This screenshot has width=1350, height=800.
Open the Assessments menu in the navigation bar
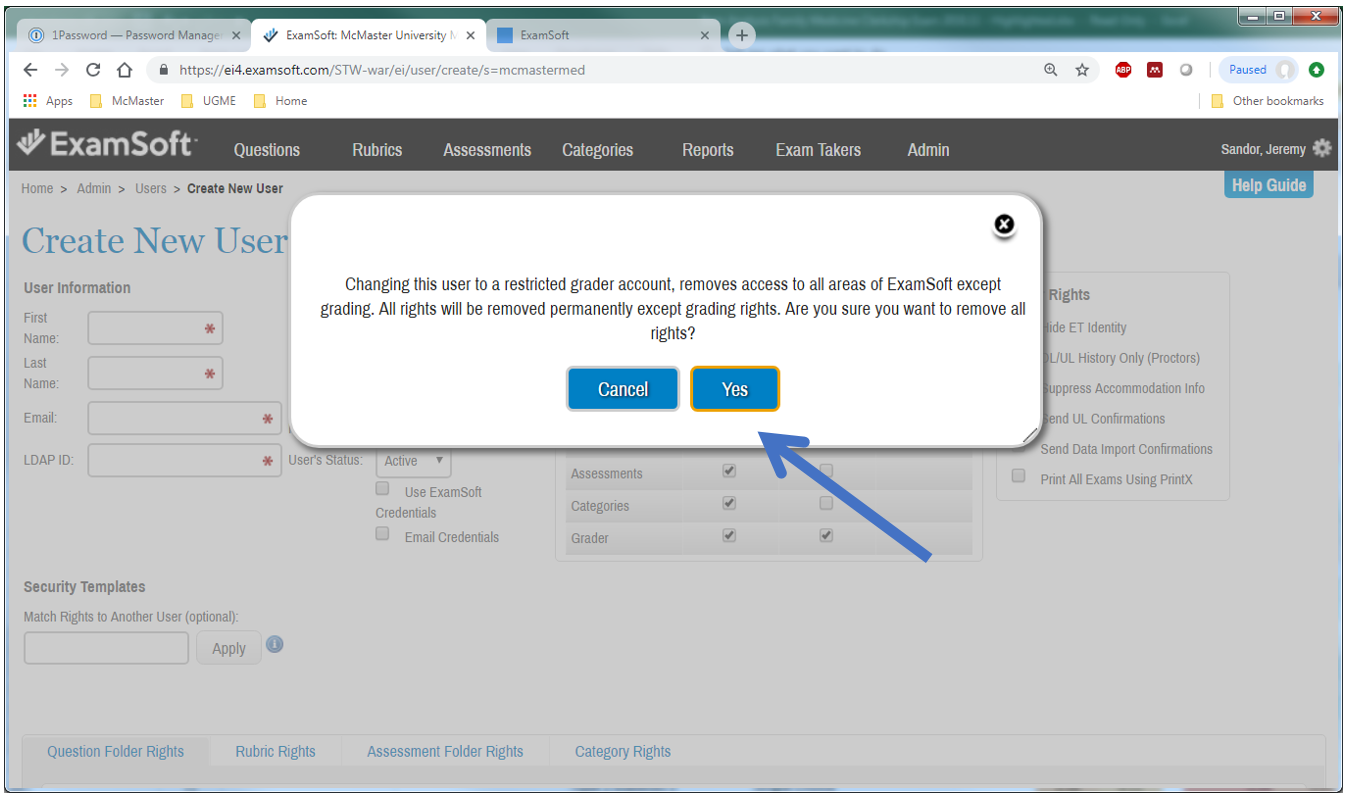(x=487, y=150)
